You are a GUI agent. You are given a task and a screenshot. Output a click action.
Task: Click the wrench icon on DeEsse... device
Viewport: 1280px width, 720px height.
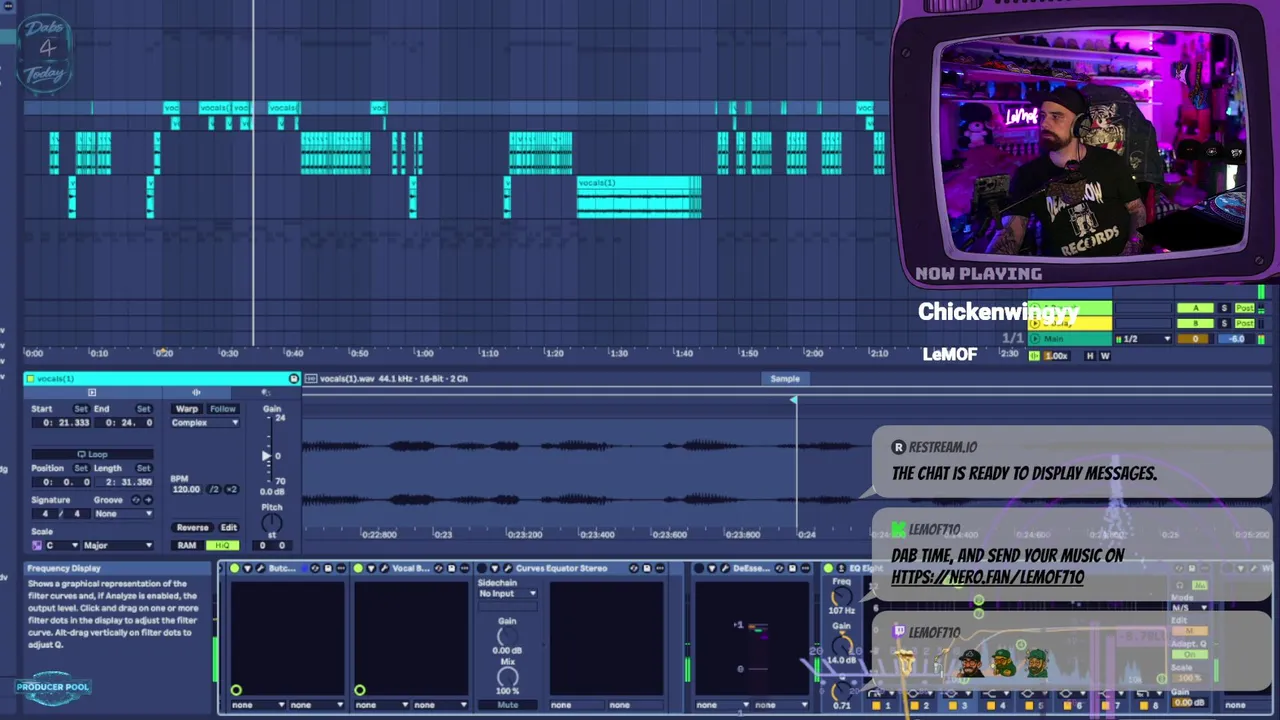click(x=723, y=568)
